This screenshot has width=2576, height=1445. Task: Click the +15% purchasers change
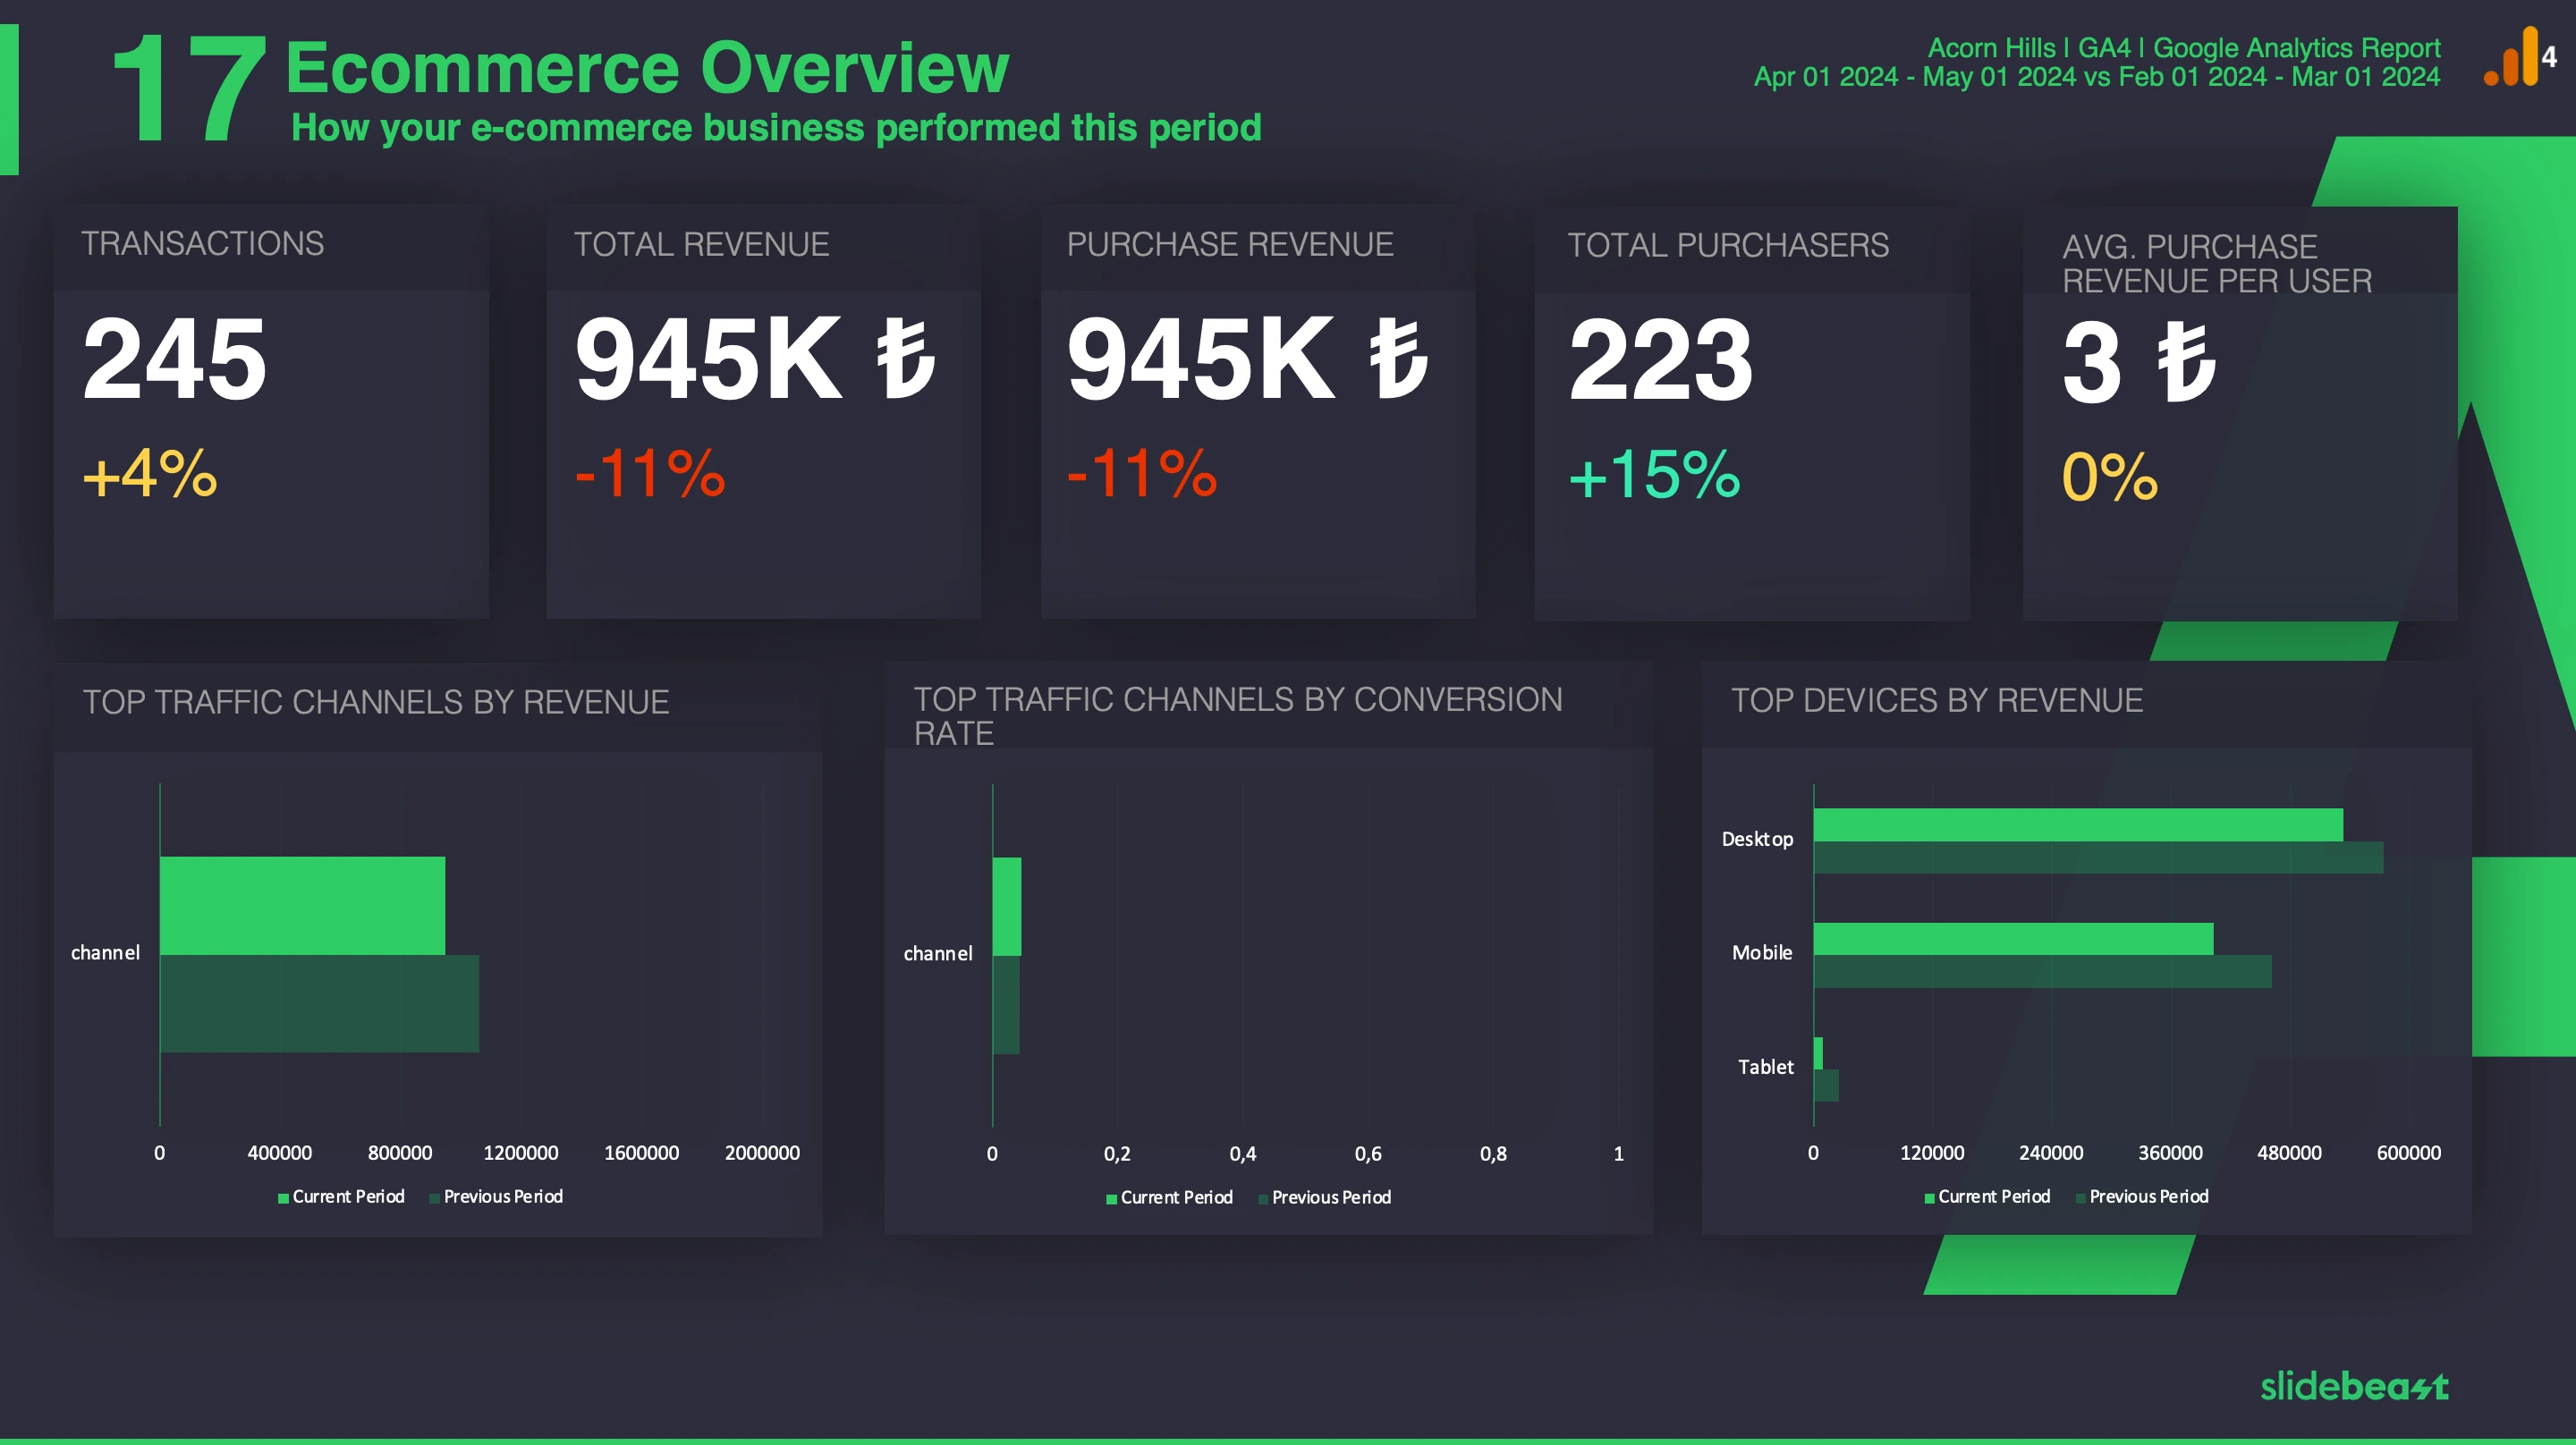(1655, 475)
